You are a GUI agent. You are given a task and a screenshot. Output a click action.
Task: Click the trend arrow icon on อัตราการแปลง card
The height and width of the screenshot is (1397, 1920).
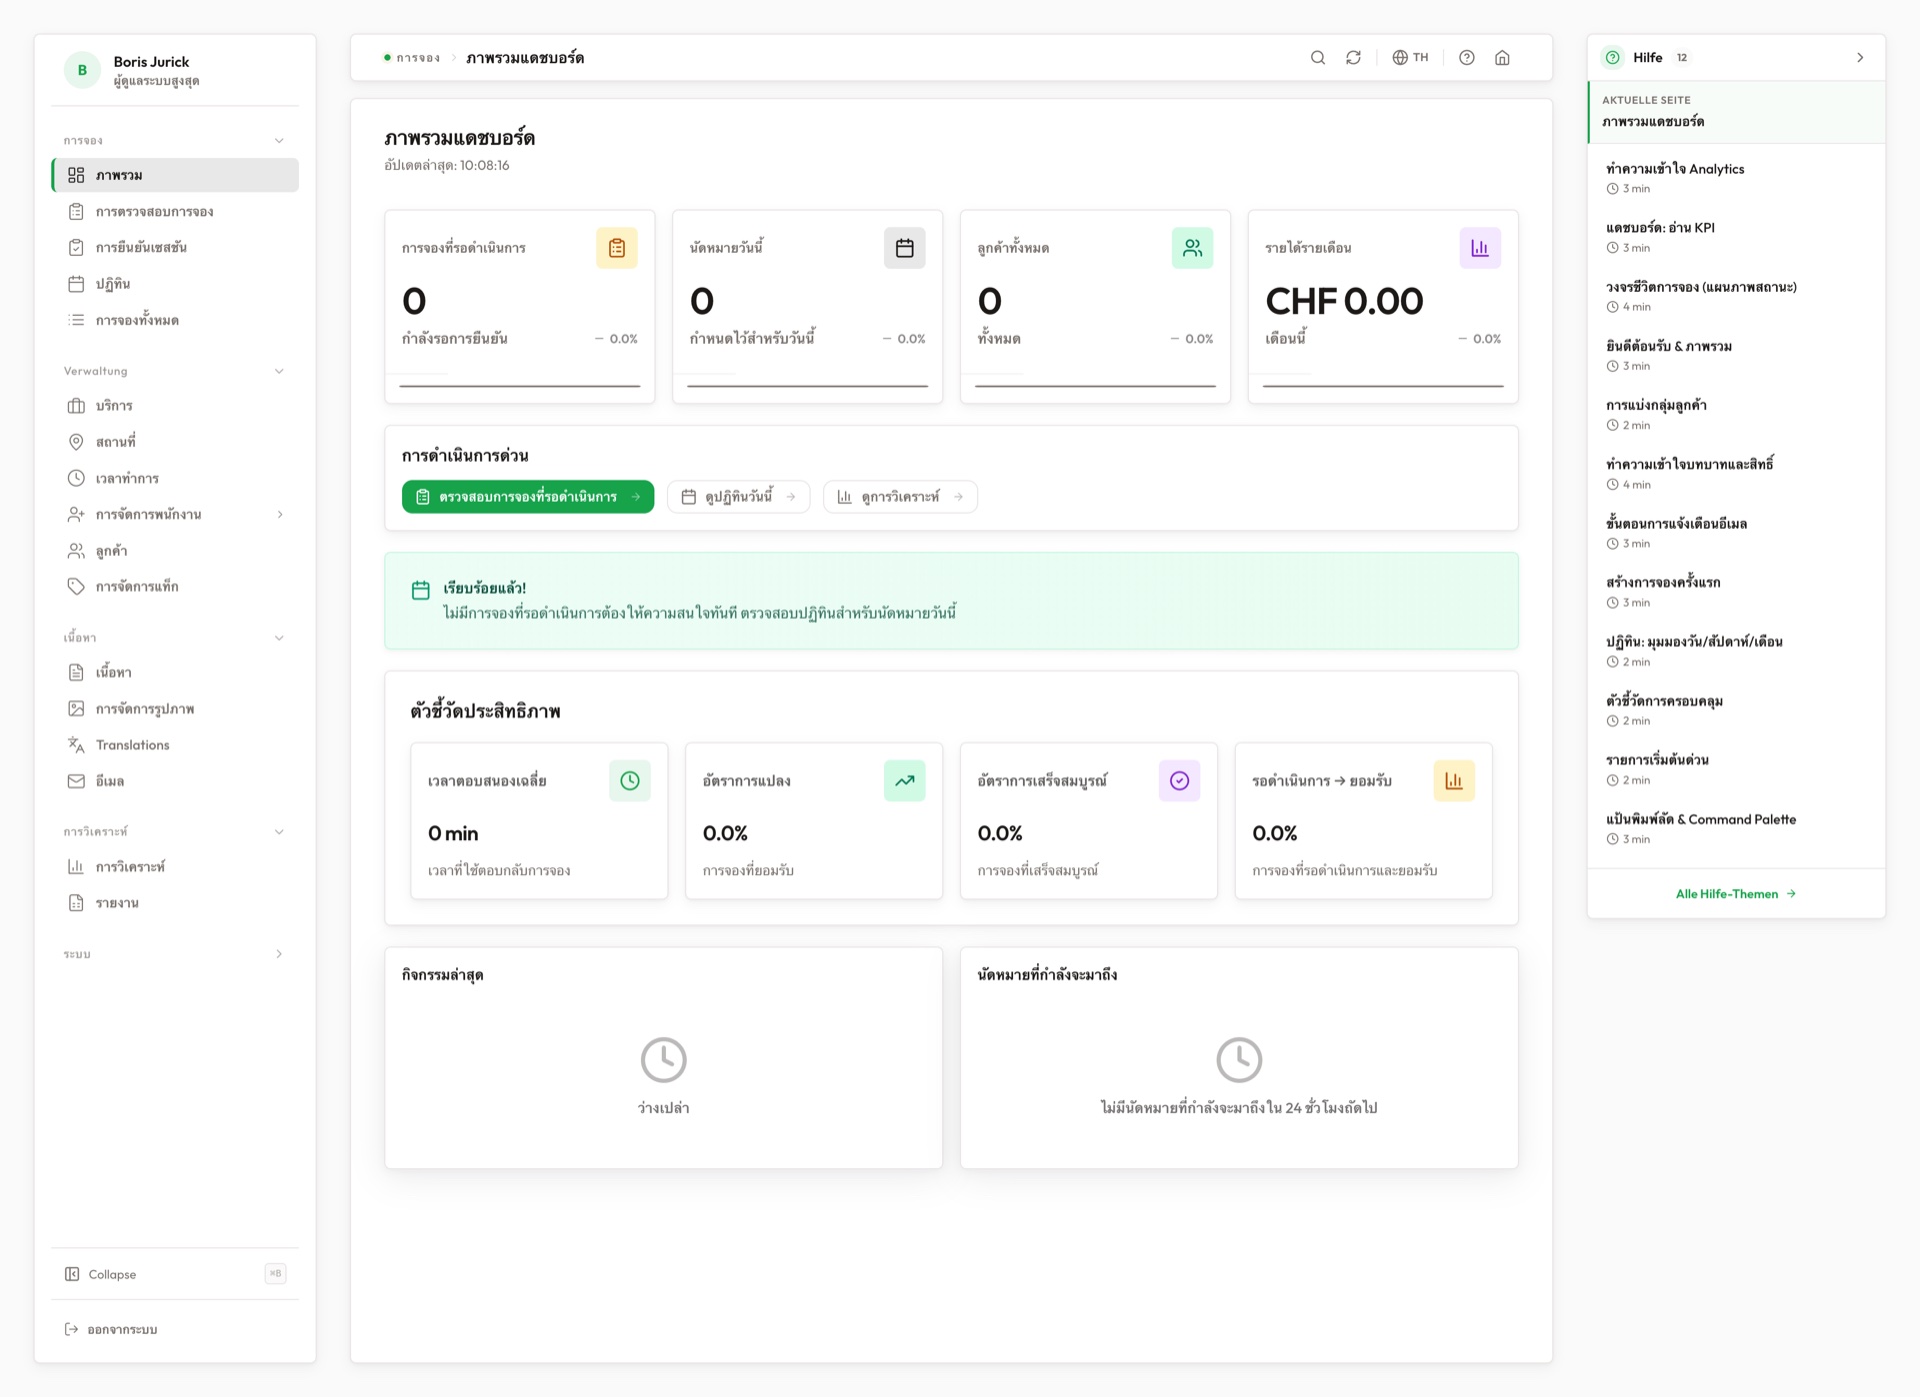point(904,781)
